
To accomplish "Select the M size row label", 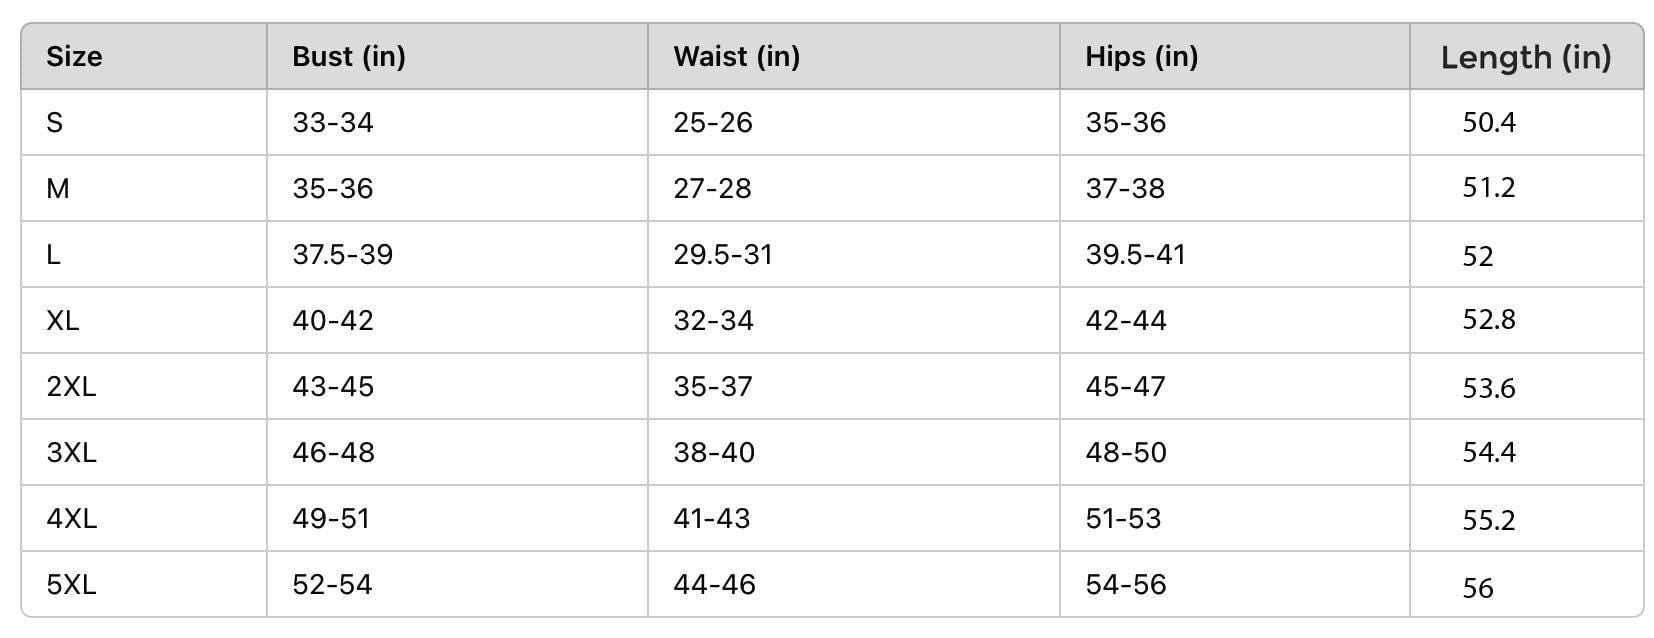I will click(x=58, y=189).
